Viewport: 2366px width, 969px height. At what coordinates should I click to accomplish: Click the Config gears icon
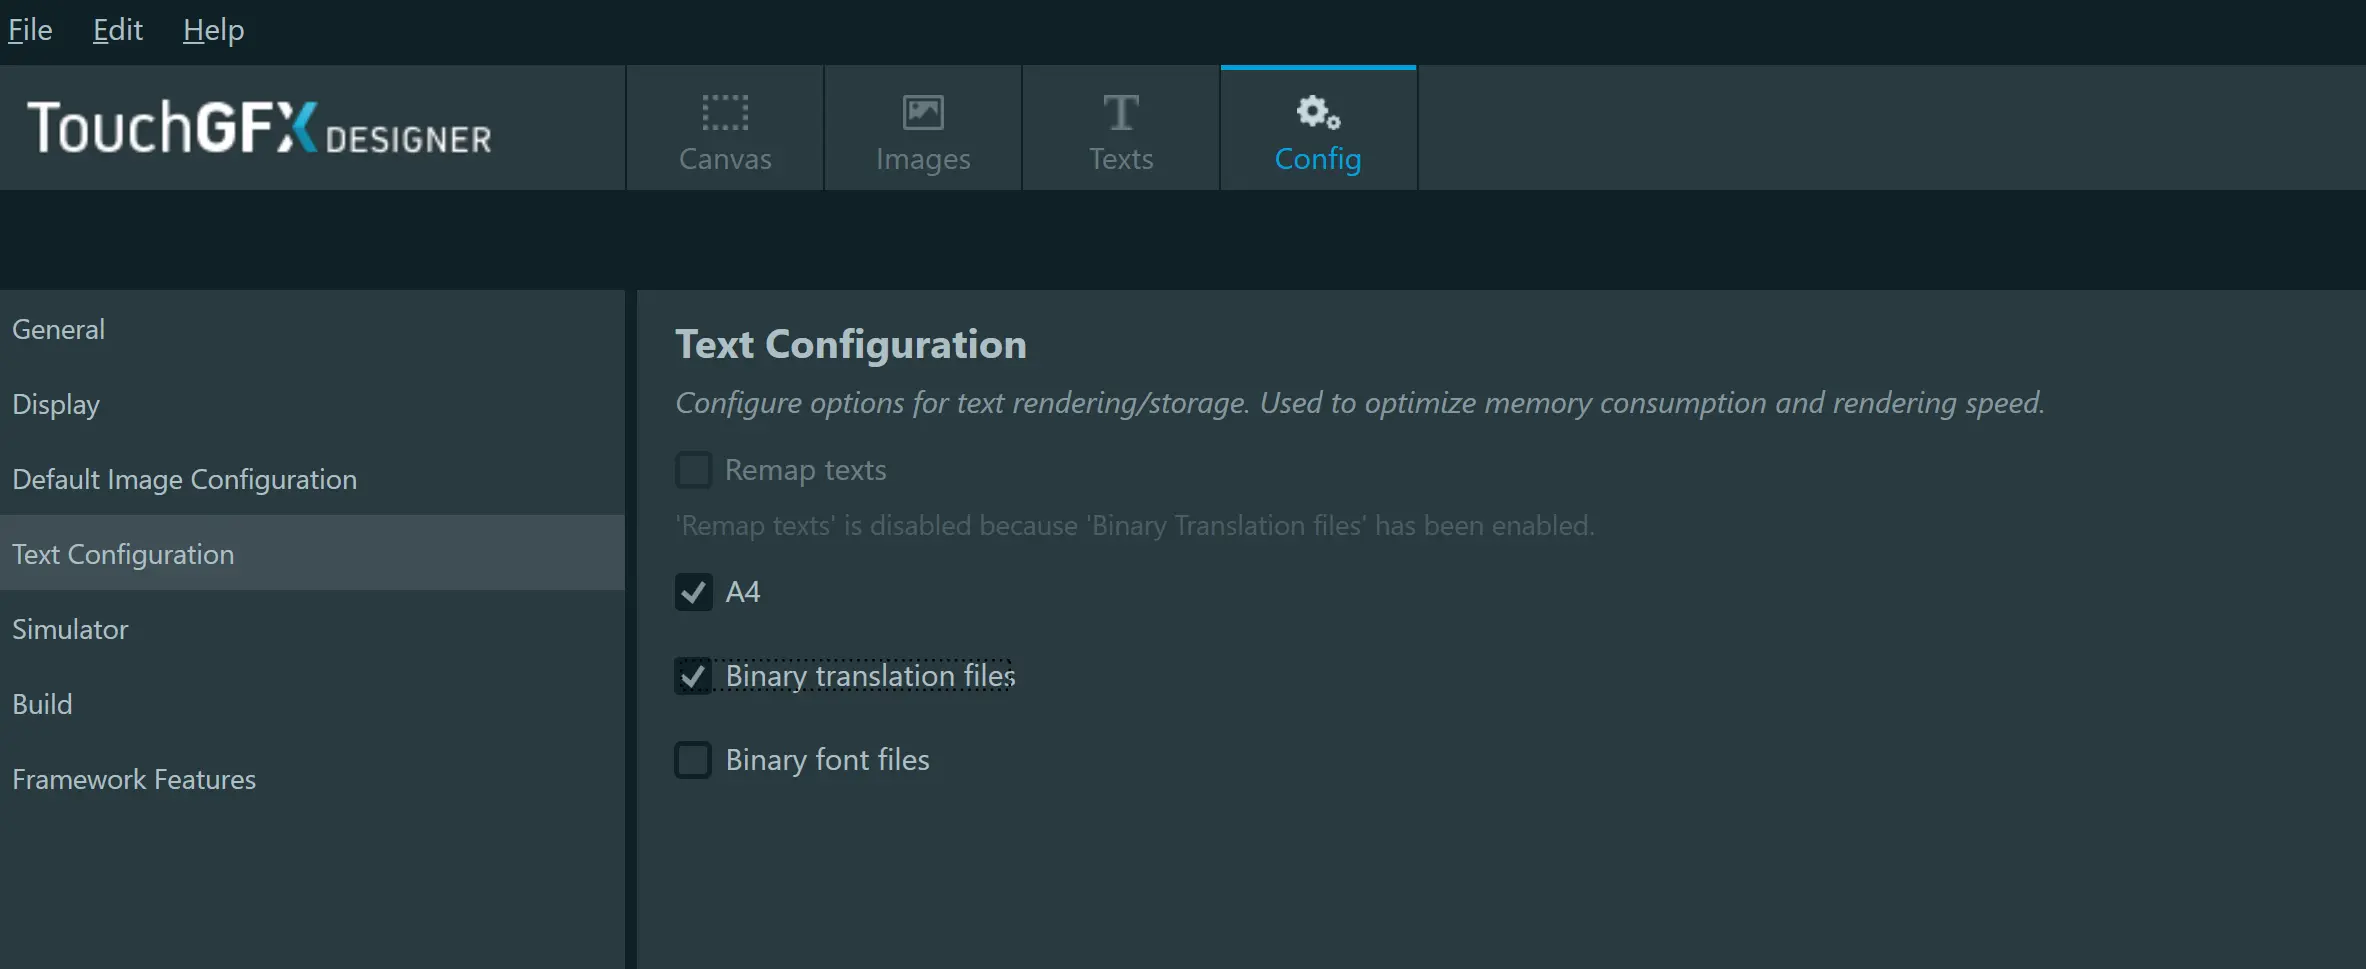pos(1318,113)
